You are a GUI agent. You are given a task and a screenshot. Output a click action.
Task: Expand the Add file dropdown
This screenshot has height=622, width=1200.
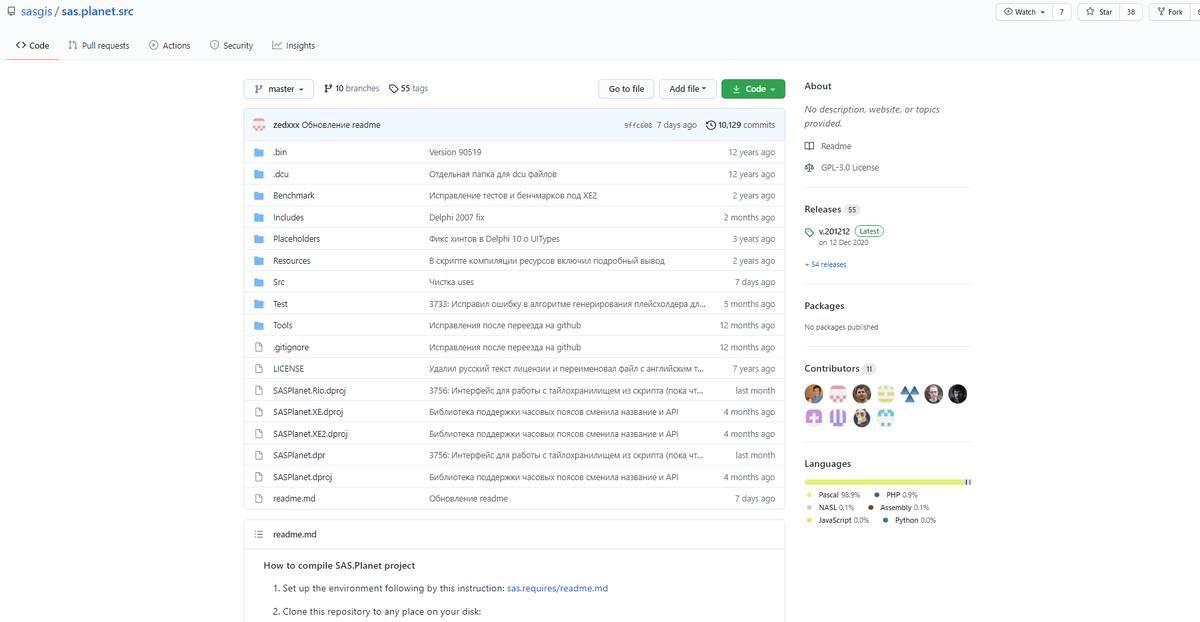click(x=687, y=89)
